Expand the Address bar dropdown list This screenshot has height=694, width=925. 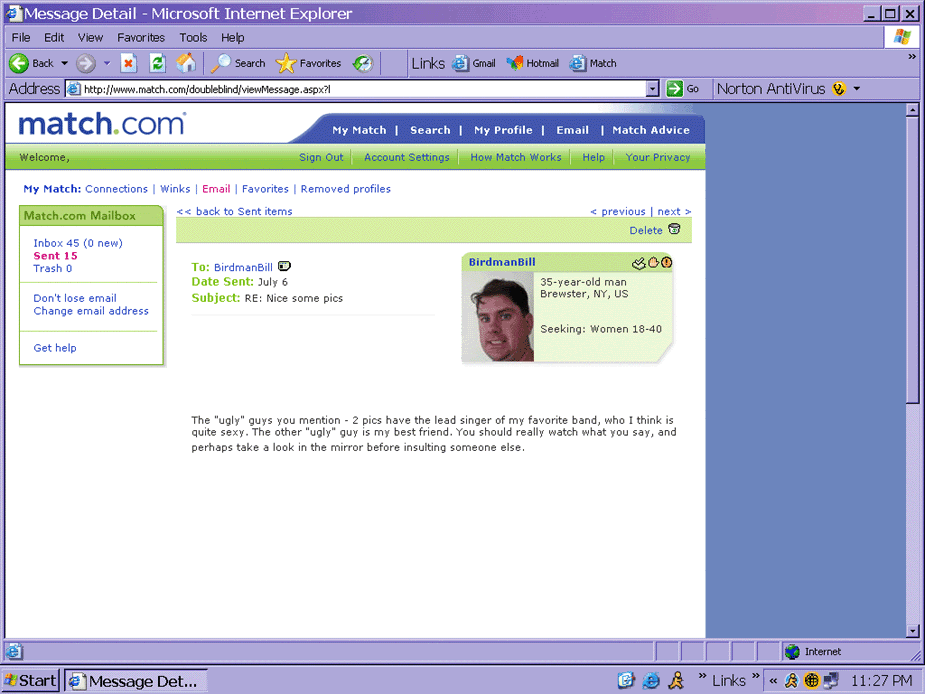pos(652,89)
